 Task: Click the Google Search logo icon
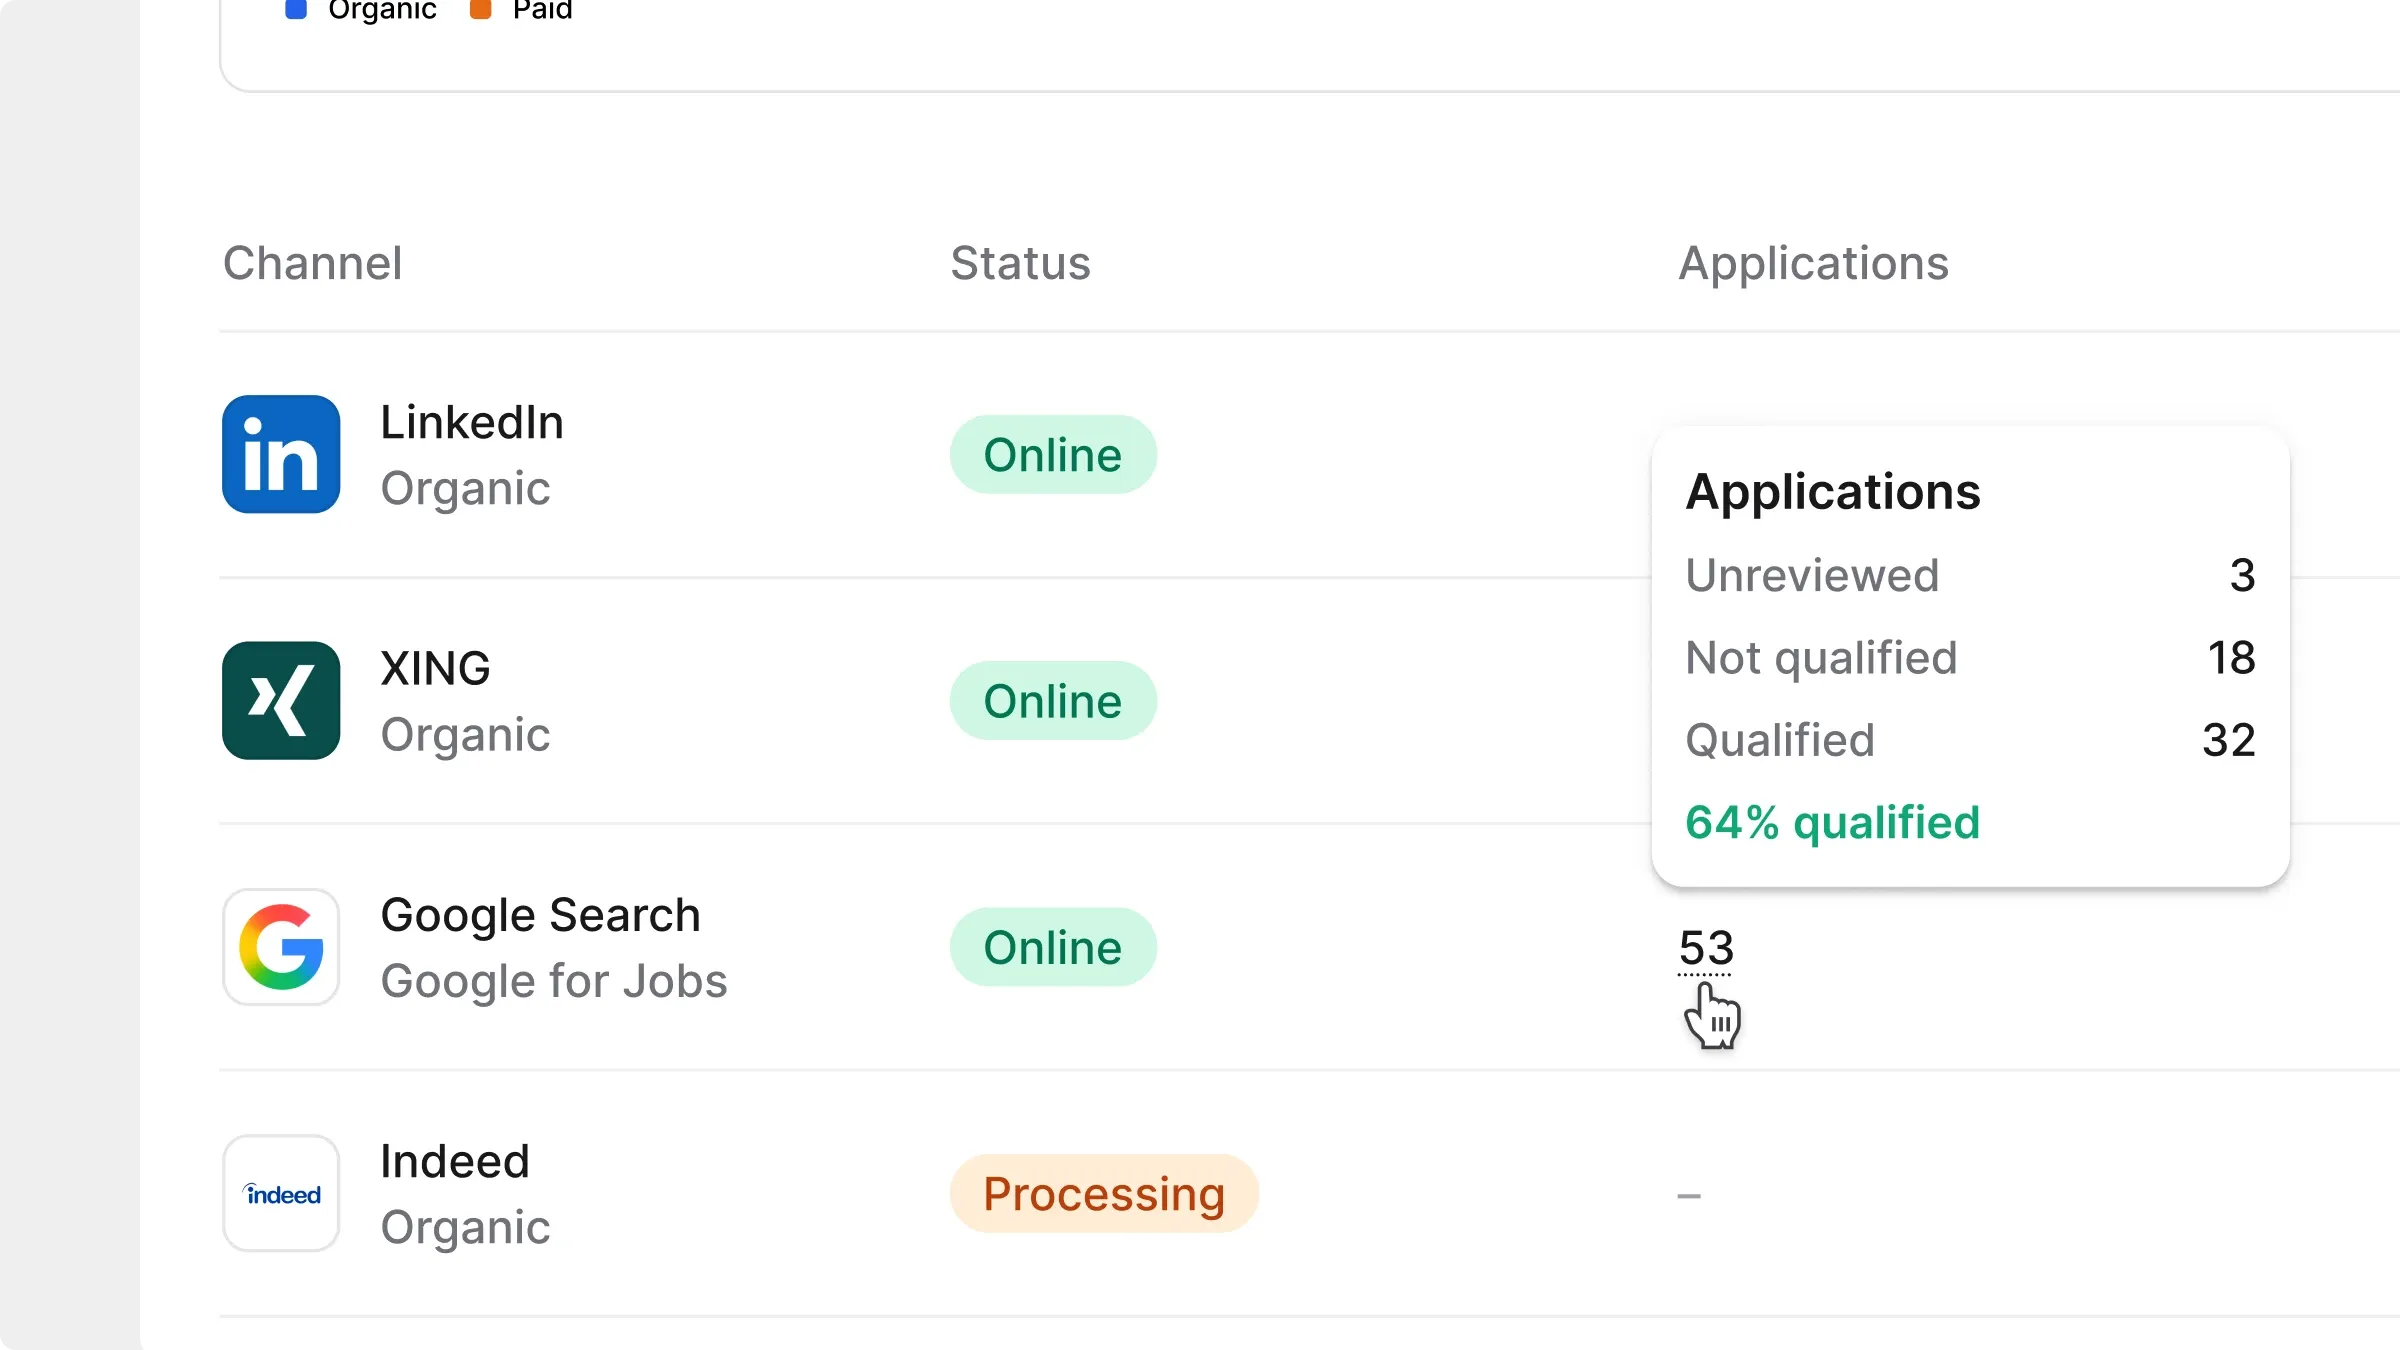[281, 947]
